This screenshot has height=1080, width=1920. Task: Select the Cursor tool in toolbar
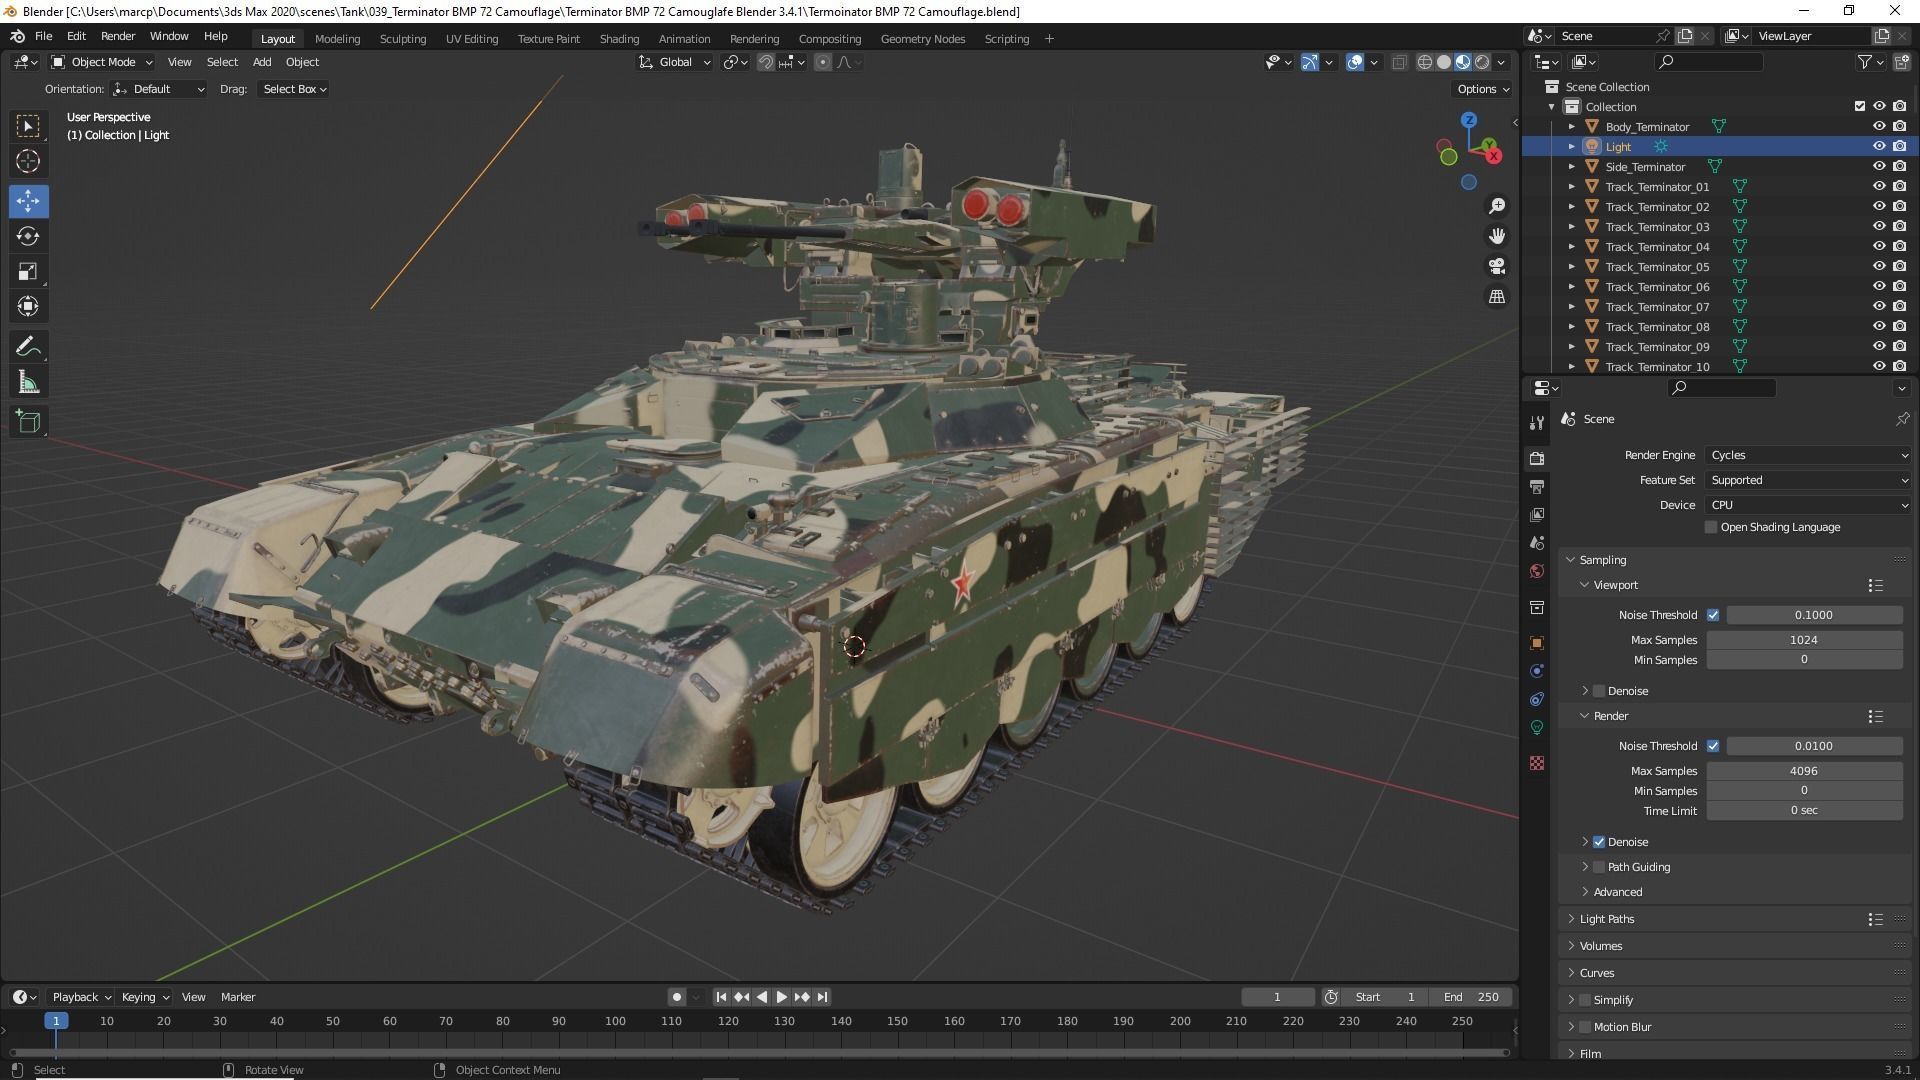[28, 161]
